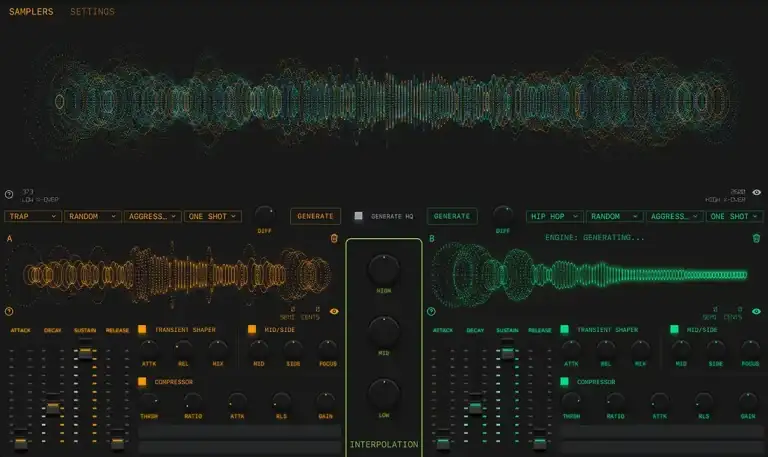Toggle sampler A's TRANSIENT SHAPER
The height and width of the screenshot is (457, 768).
[x=142, y=329]
